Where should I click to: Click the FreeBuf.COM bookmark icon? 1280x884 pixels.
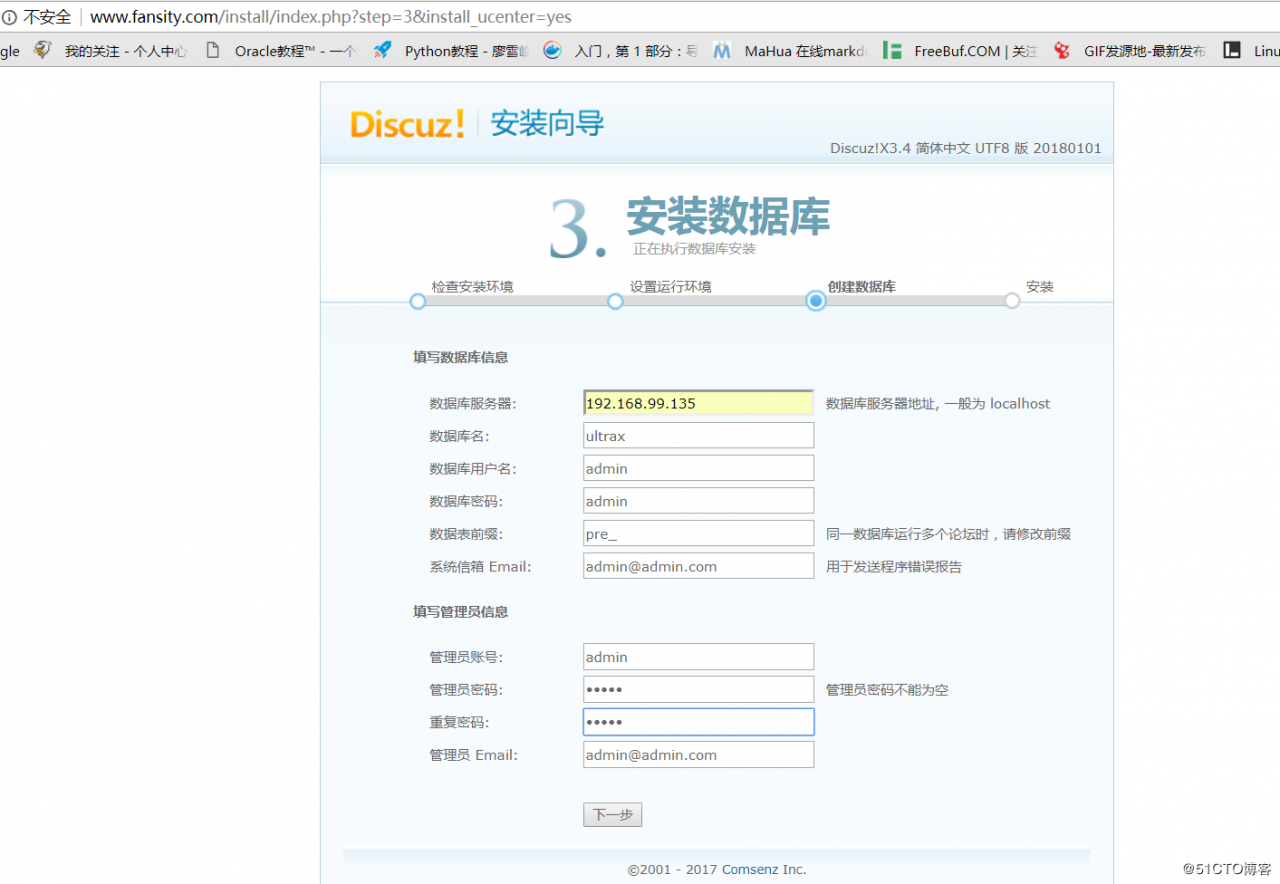[892, 50]
